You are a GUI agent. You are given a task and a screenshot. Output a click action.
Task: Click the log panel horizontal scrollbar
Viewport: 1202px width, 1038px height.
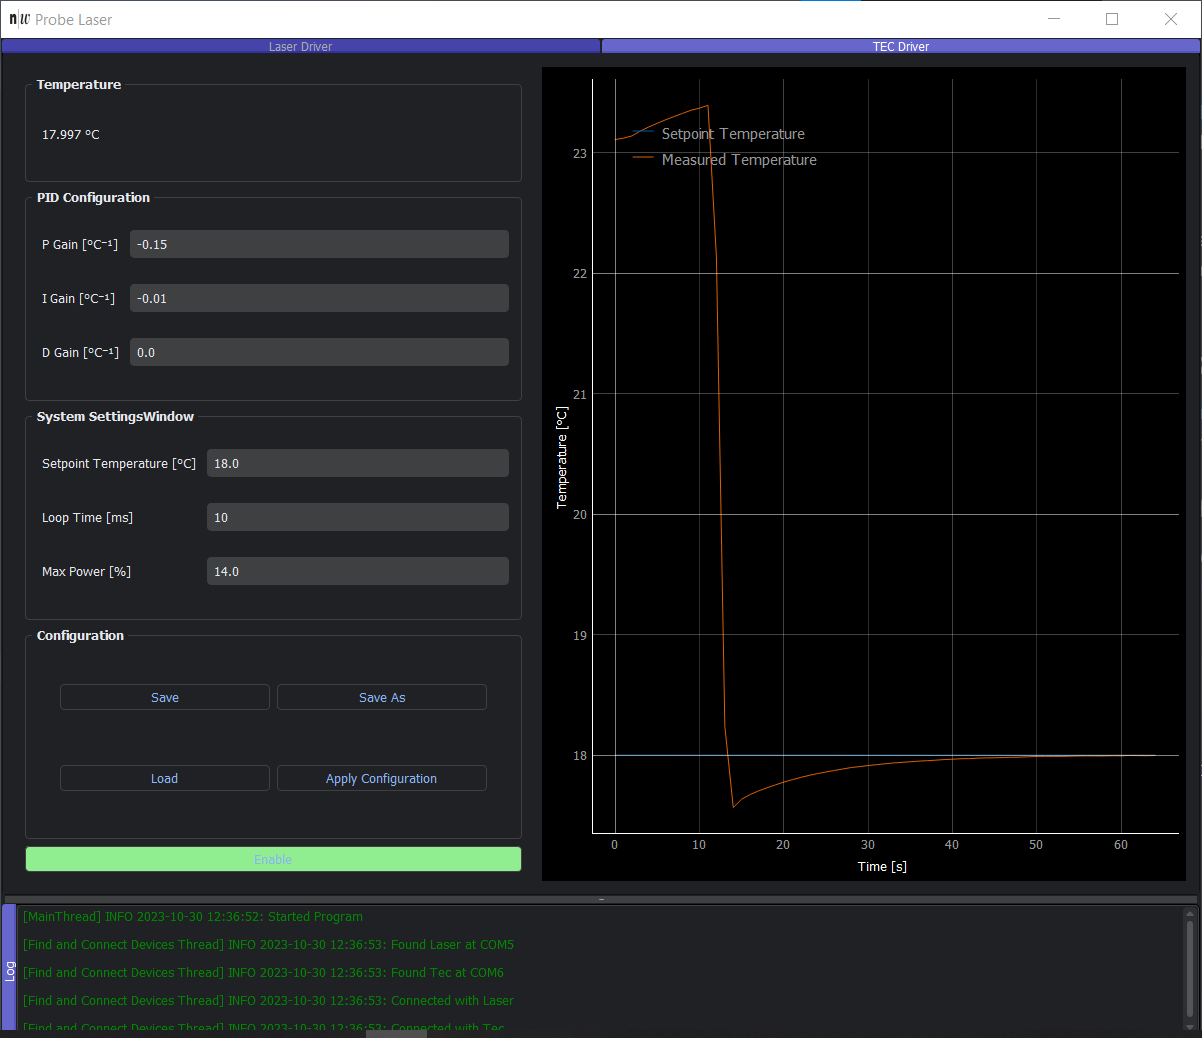click(396, 1034)
